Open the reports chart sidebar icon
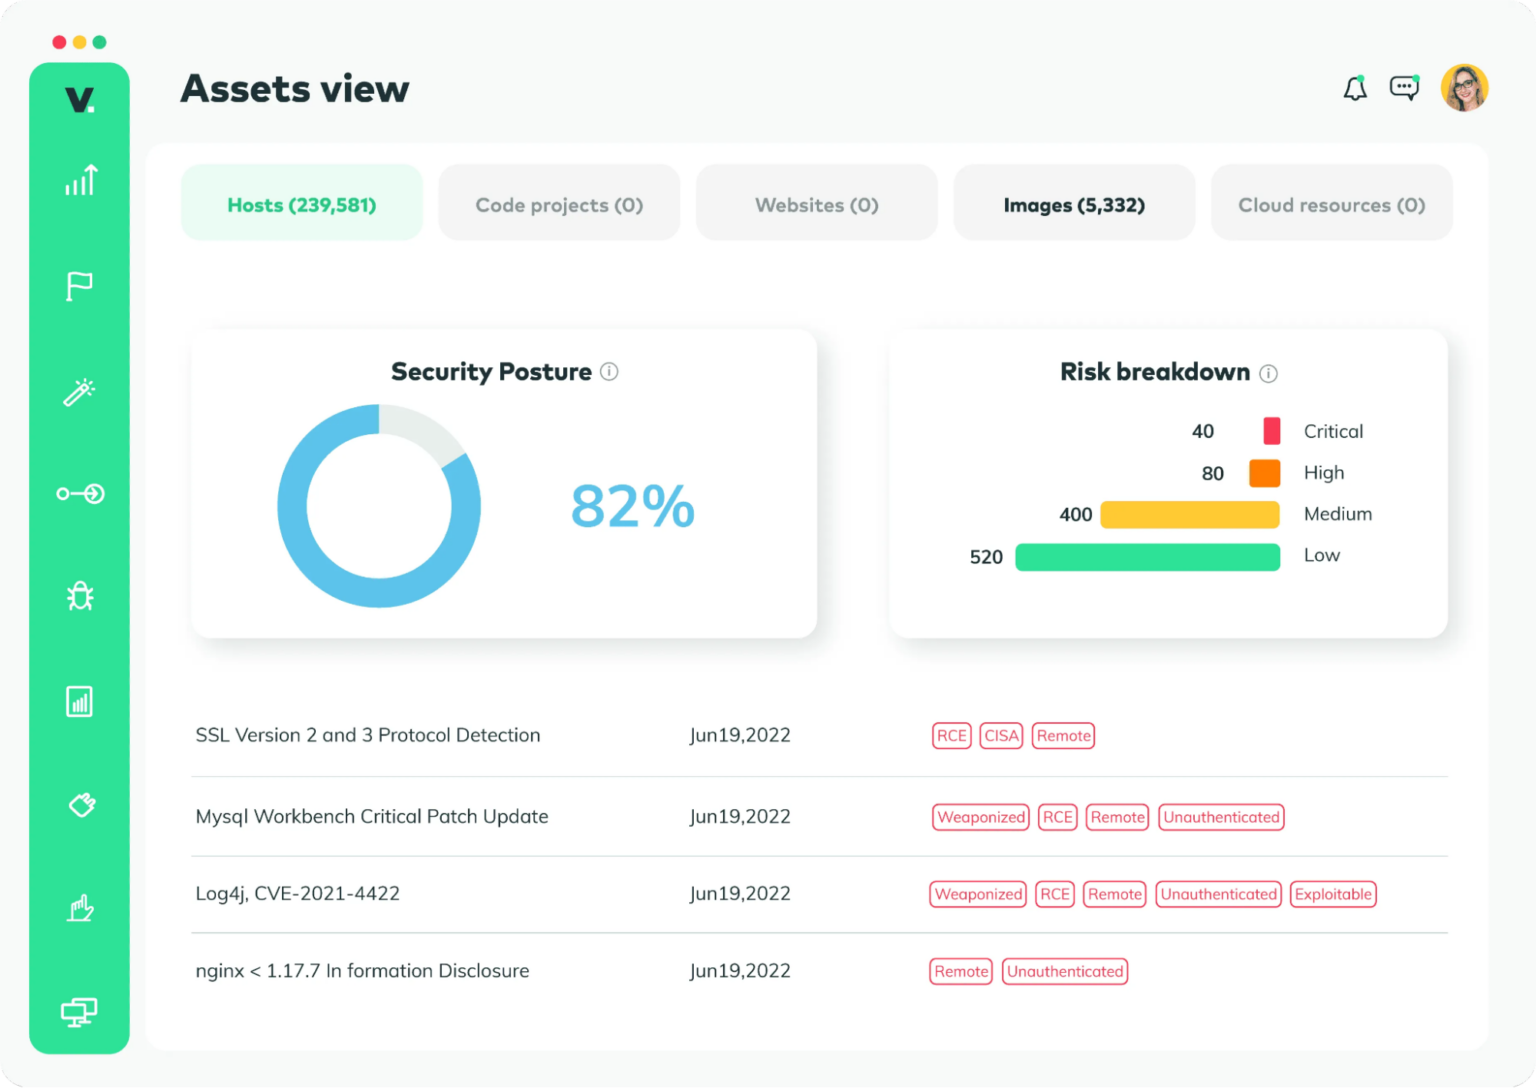 coord(80,701)
